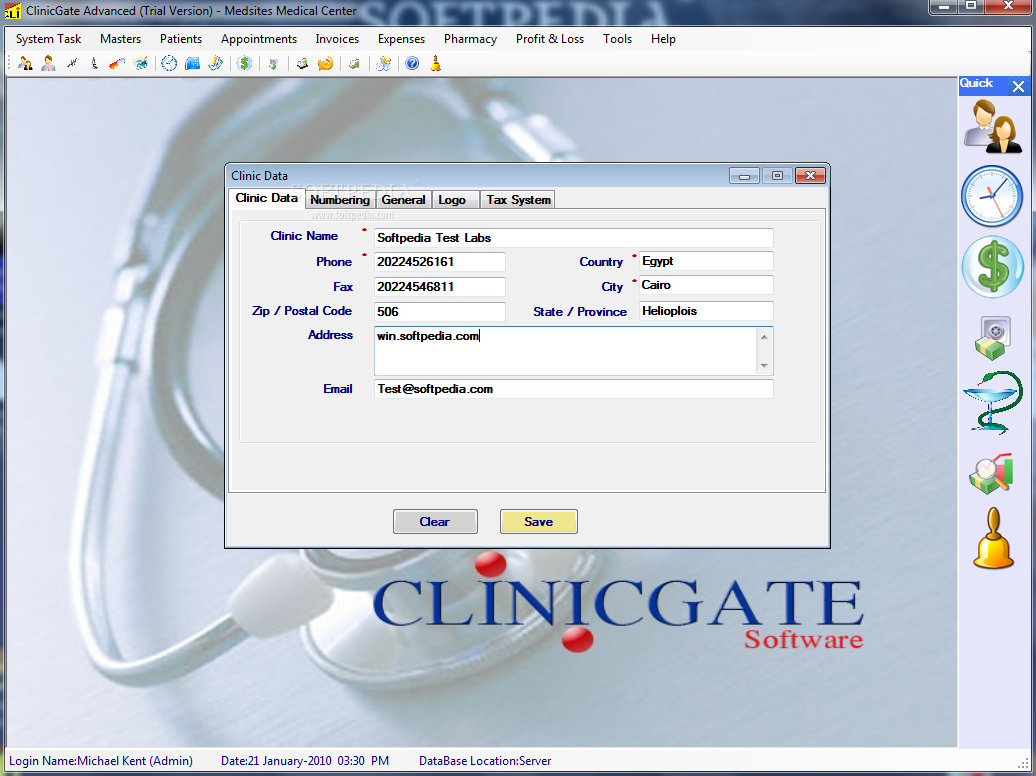Click the large golden bell Quick panel icon
Image resolution: width=1036 pixels, height=776 pixels.
(993, 539)
